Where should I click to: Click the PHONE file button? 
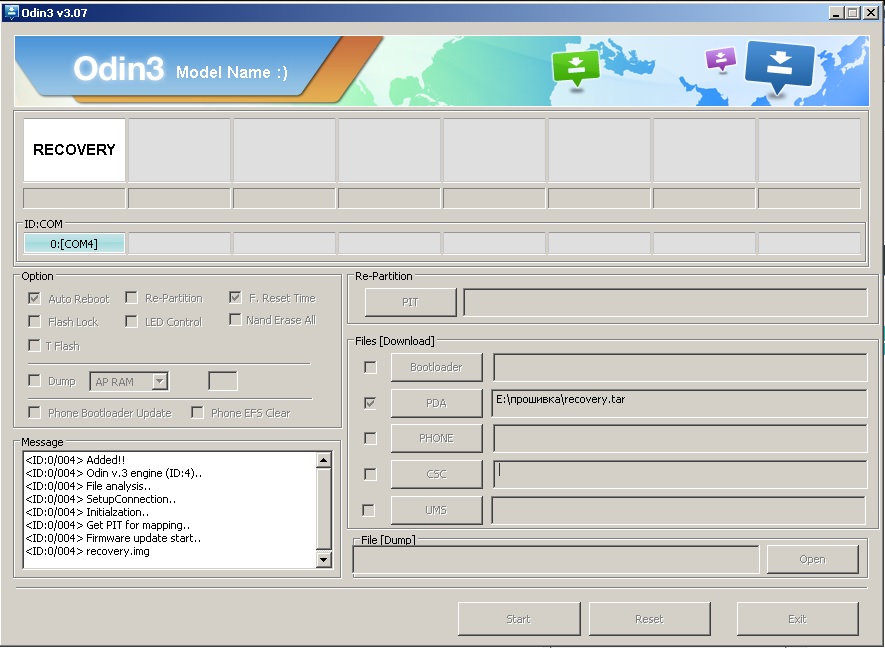[x=436, y=438]
